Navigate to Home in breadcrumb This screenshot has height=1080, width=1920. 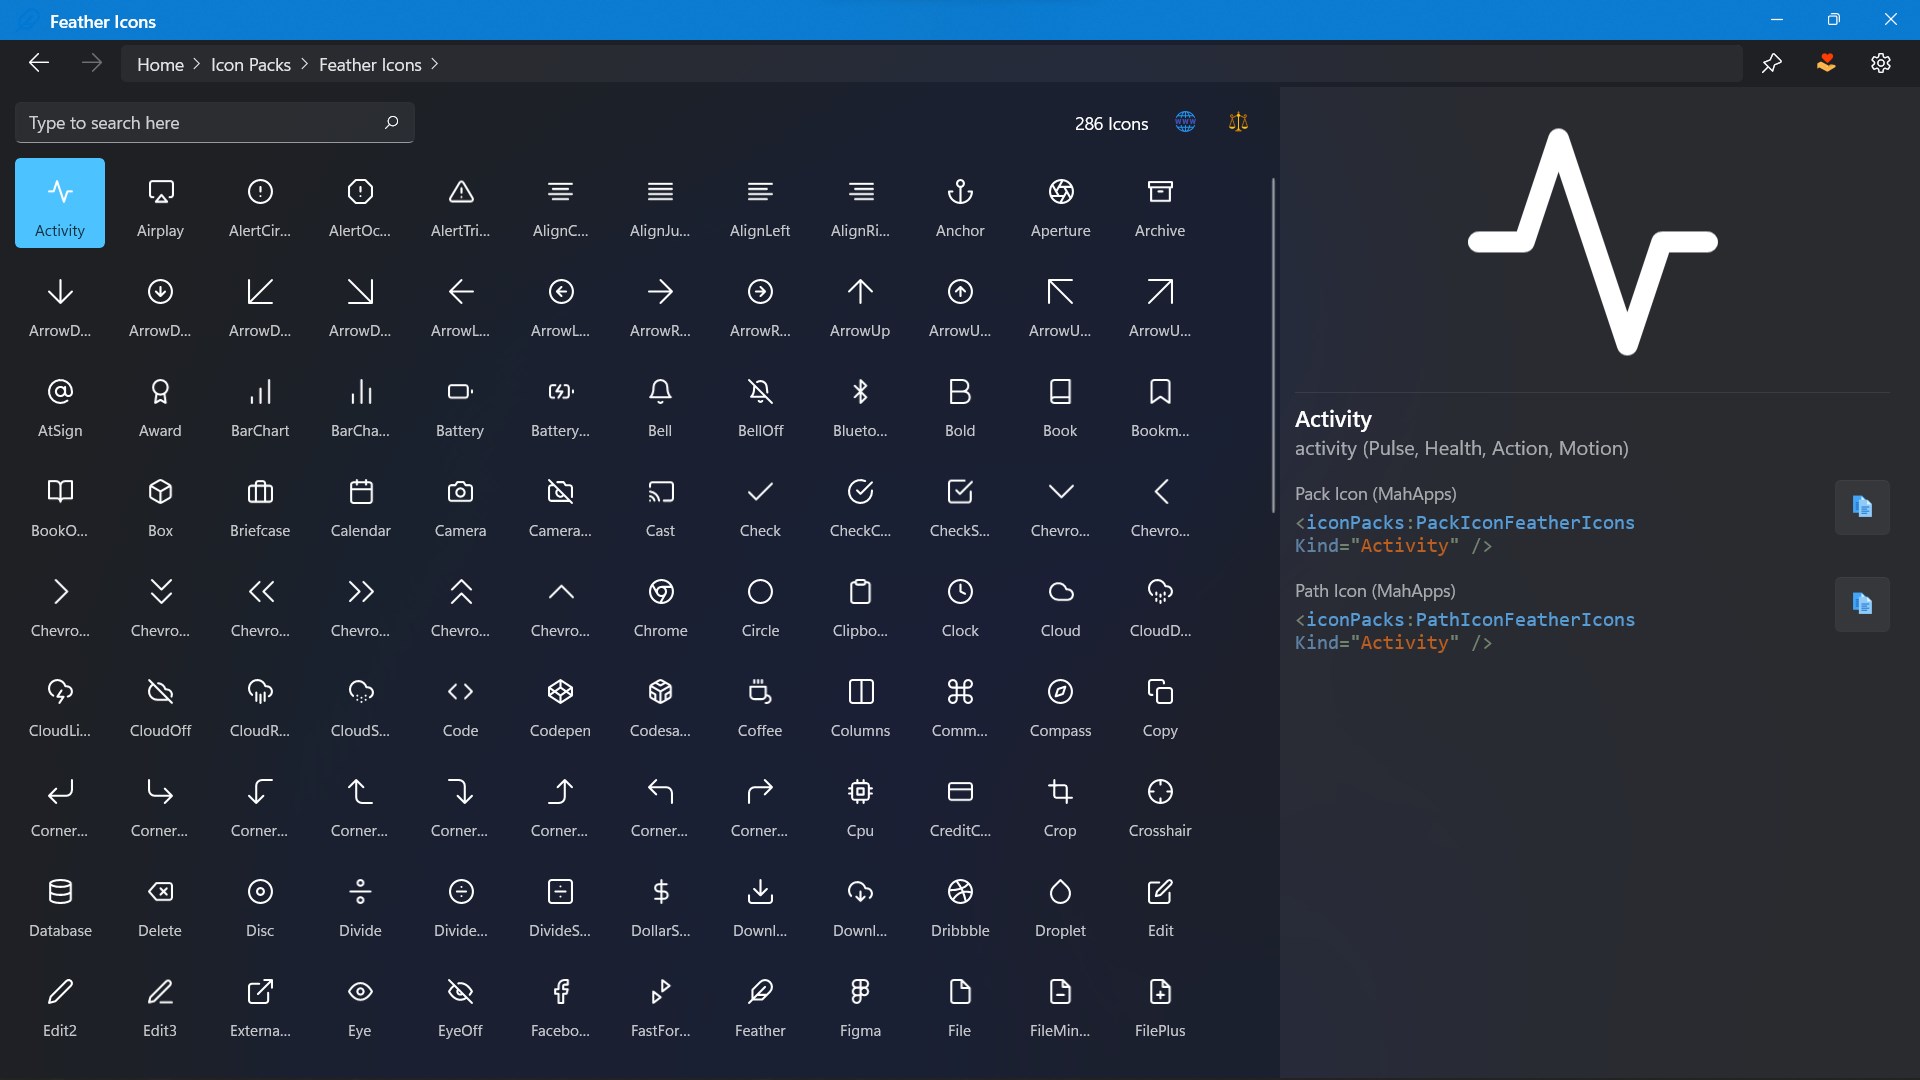pyautogui.click(x=160, y=64)
